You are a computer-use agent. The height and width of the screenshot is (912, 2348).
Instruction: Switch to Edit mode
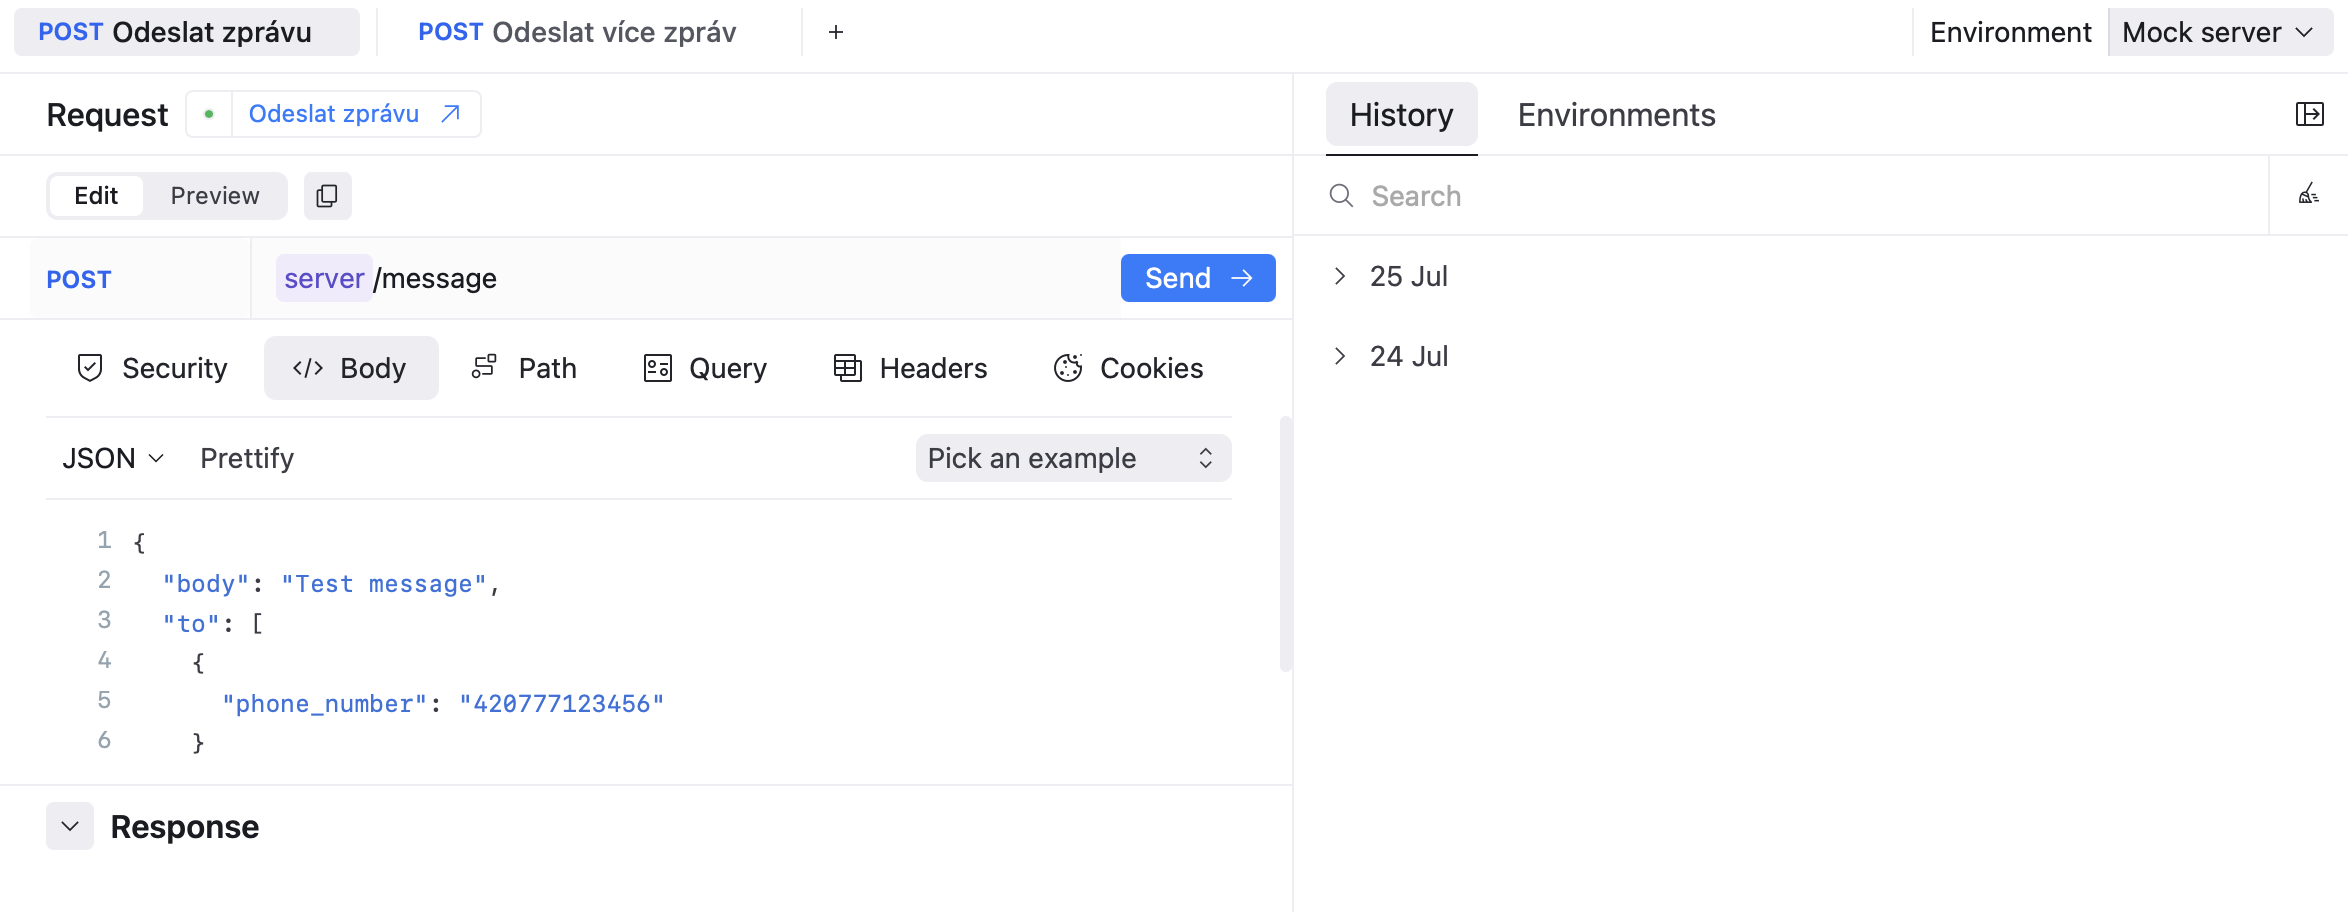point(96,196)
